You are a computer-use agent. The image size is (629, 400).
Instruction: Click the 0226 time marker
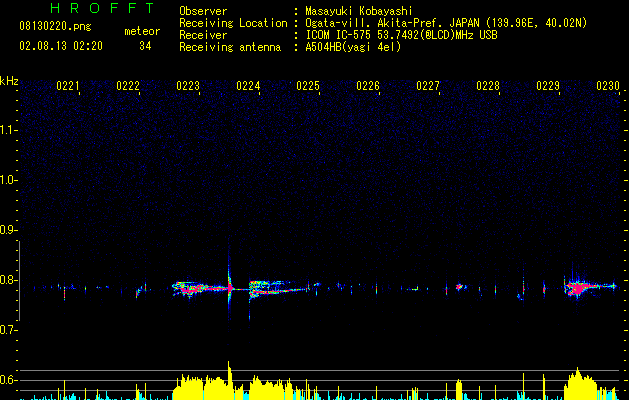[368, 86]
